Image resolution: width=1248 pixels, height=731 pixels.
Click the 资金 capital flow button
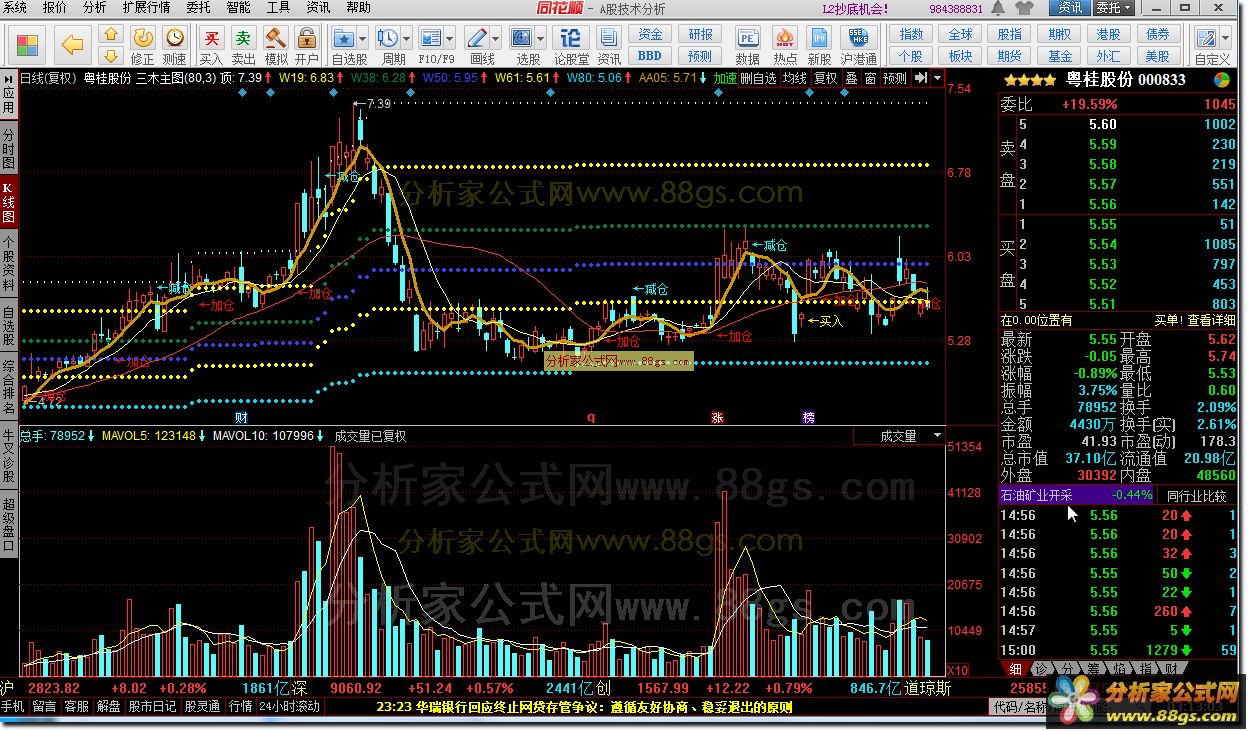pyautogui.click(x=650, y=35)
